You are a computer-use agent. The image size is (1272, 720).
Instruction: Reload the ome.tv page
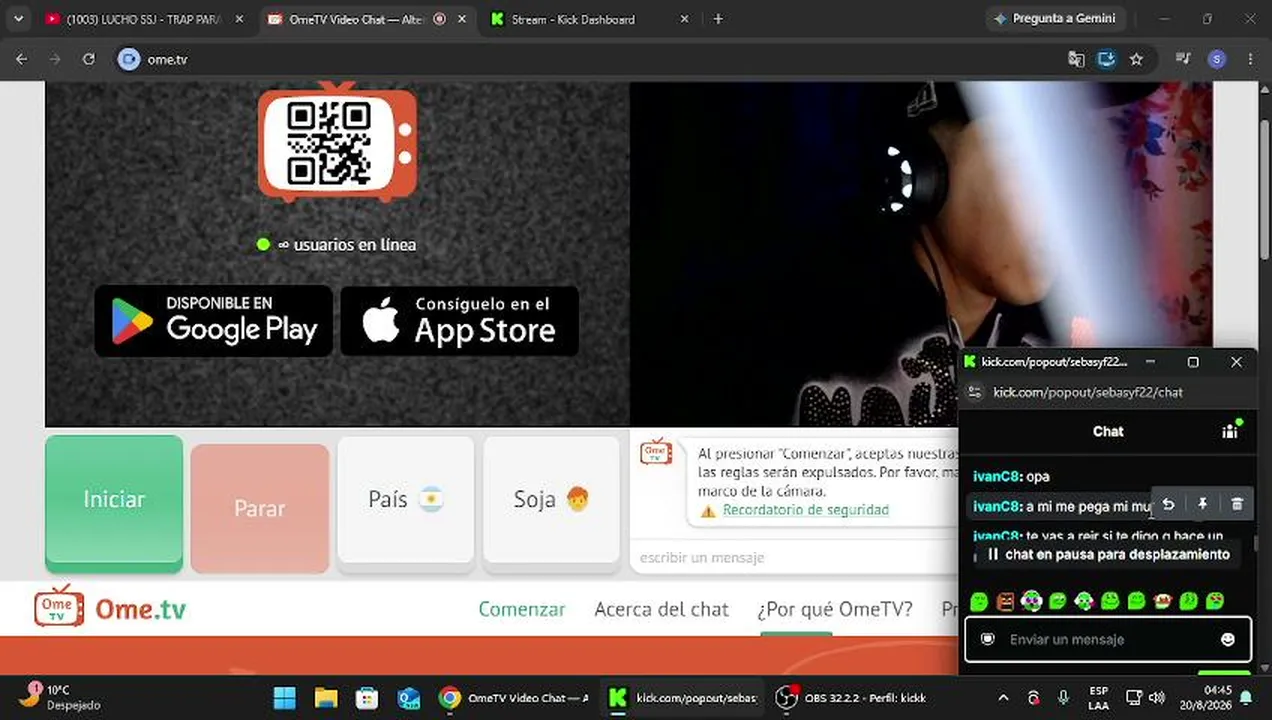tap(88, 59)
